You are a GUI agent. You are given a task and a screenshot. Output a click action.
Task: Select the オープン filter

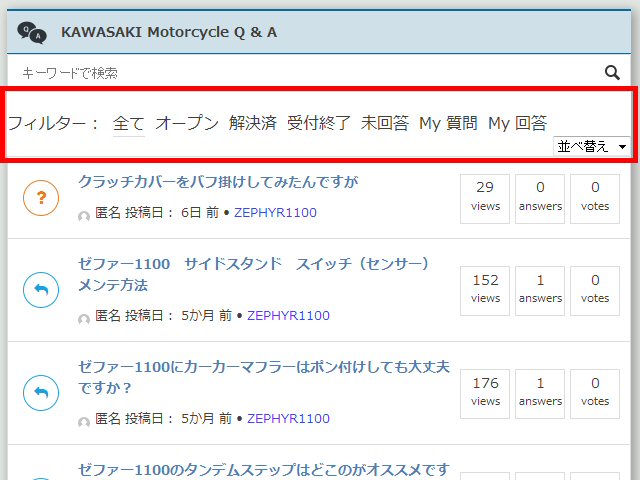pos(187,123)
